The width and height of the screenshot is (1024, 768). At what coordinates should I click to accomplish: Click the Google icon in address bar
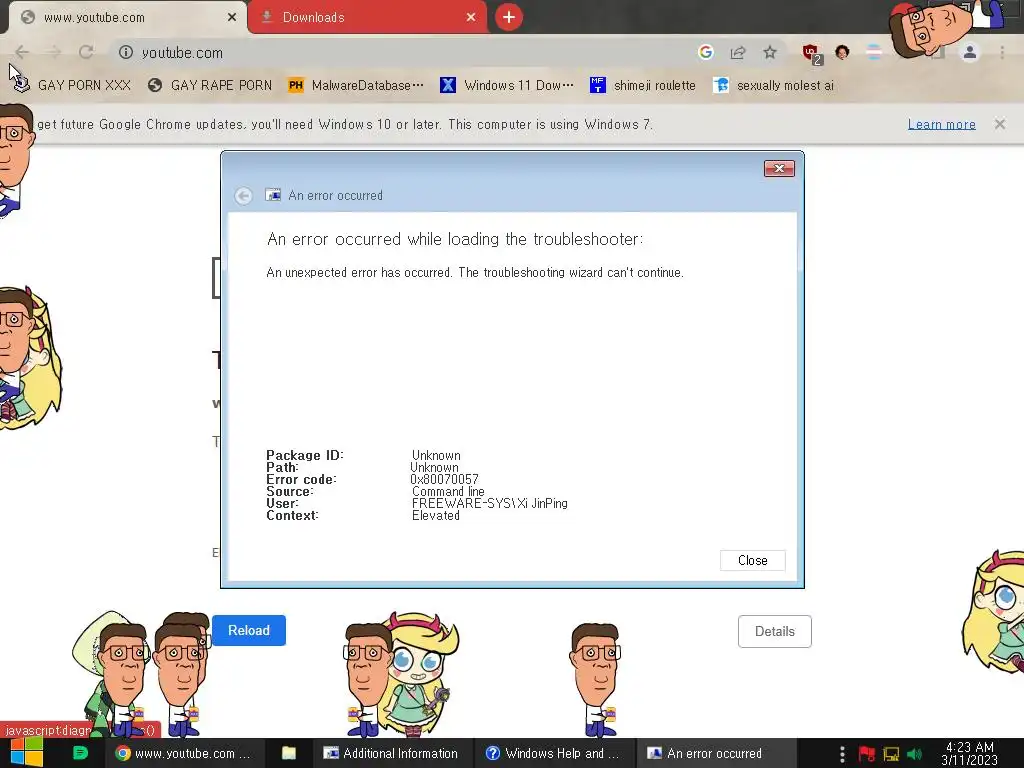click(705, 52)
